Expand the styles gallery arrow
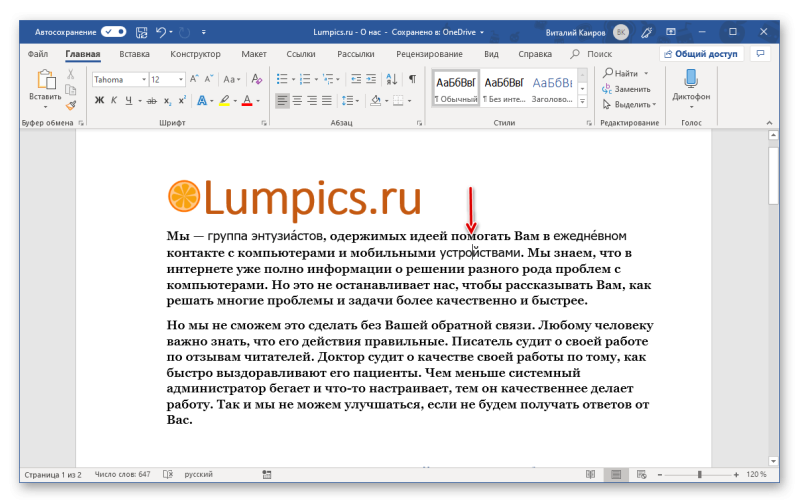The width and height of the screenshot is (800, 503). pos(583,101)
